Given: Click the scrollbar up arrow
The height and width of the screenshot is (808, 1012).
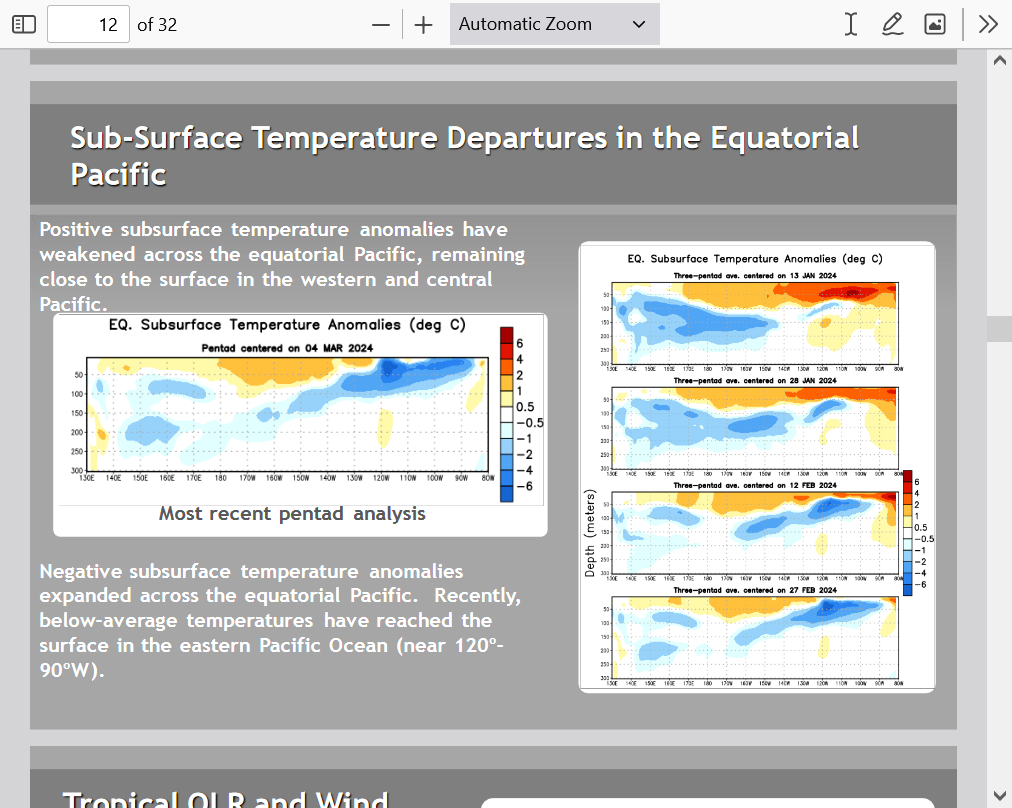Looking at the screenshot, I should click(1000, 61).
